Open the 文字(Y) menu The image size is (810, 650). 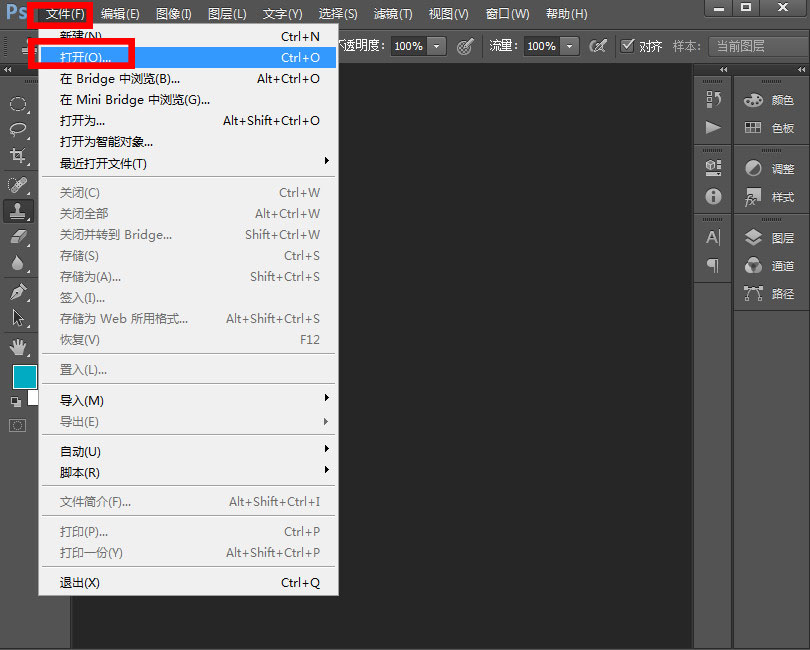tap(282, 14)
